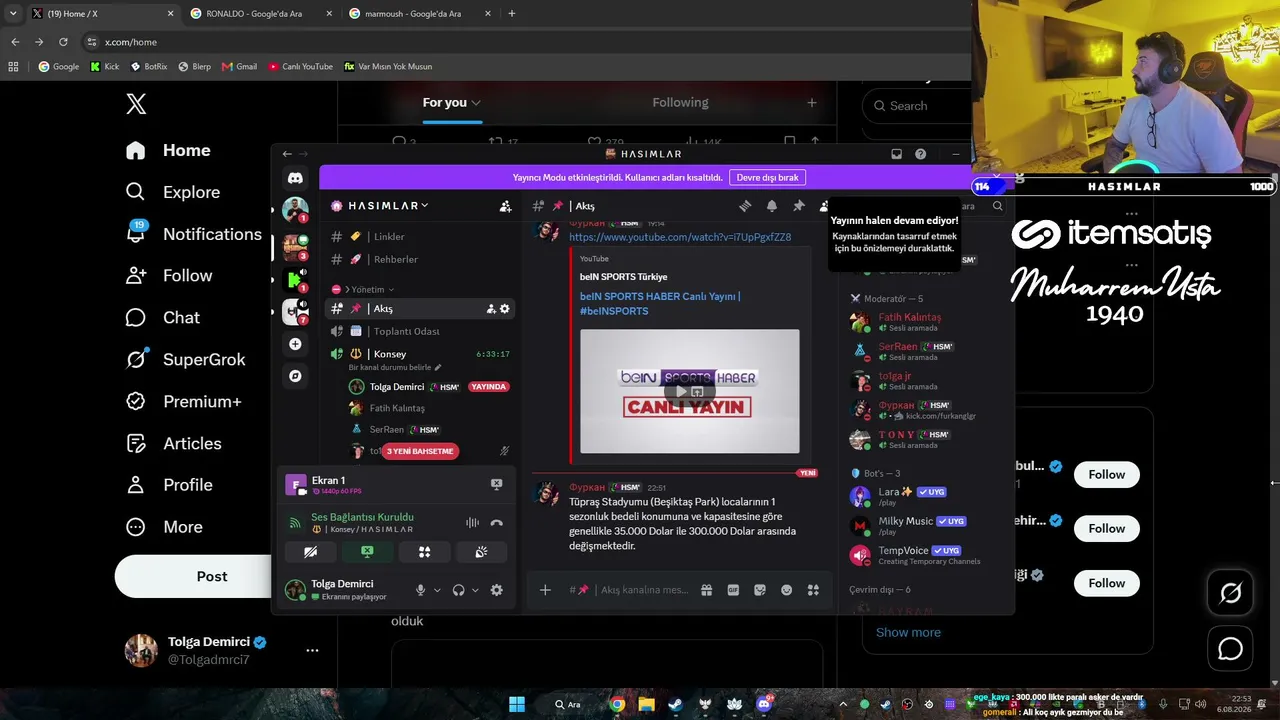This screenshot has width=1280, height=720.
Task: Open tab search dropdown in Chrome
Action: [x=13, y=14]
